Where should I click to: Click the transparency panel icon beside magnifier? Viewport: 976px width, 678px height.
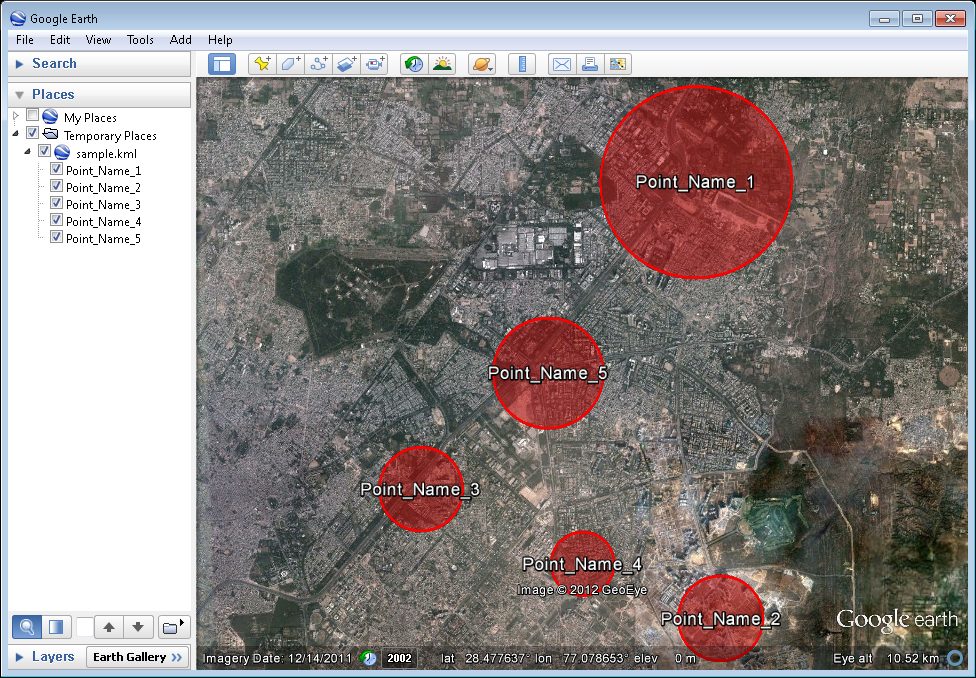[56, 627]
